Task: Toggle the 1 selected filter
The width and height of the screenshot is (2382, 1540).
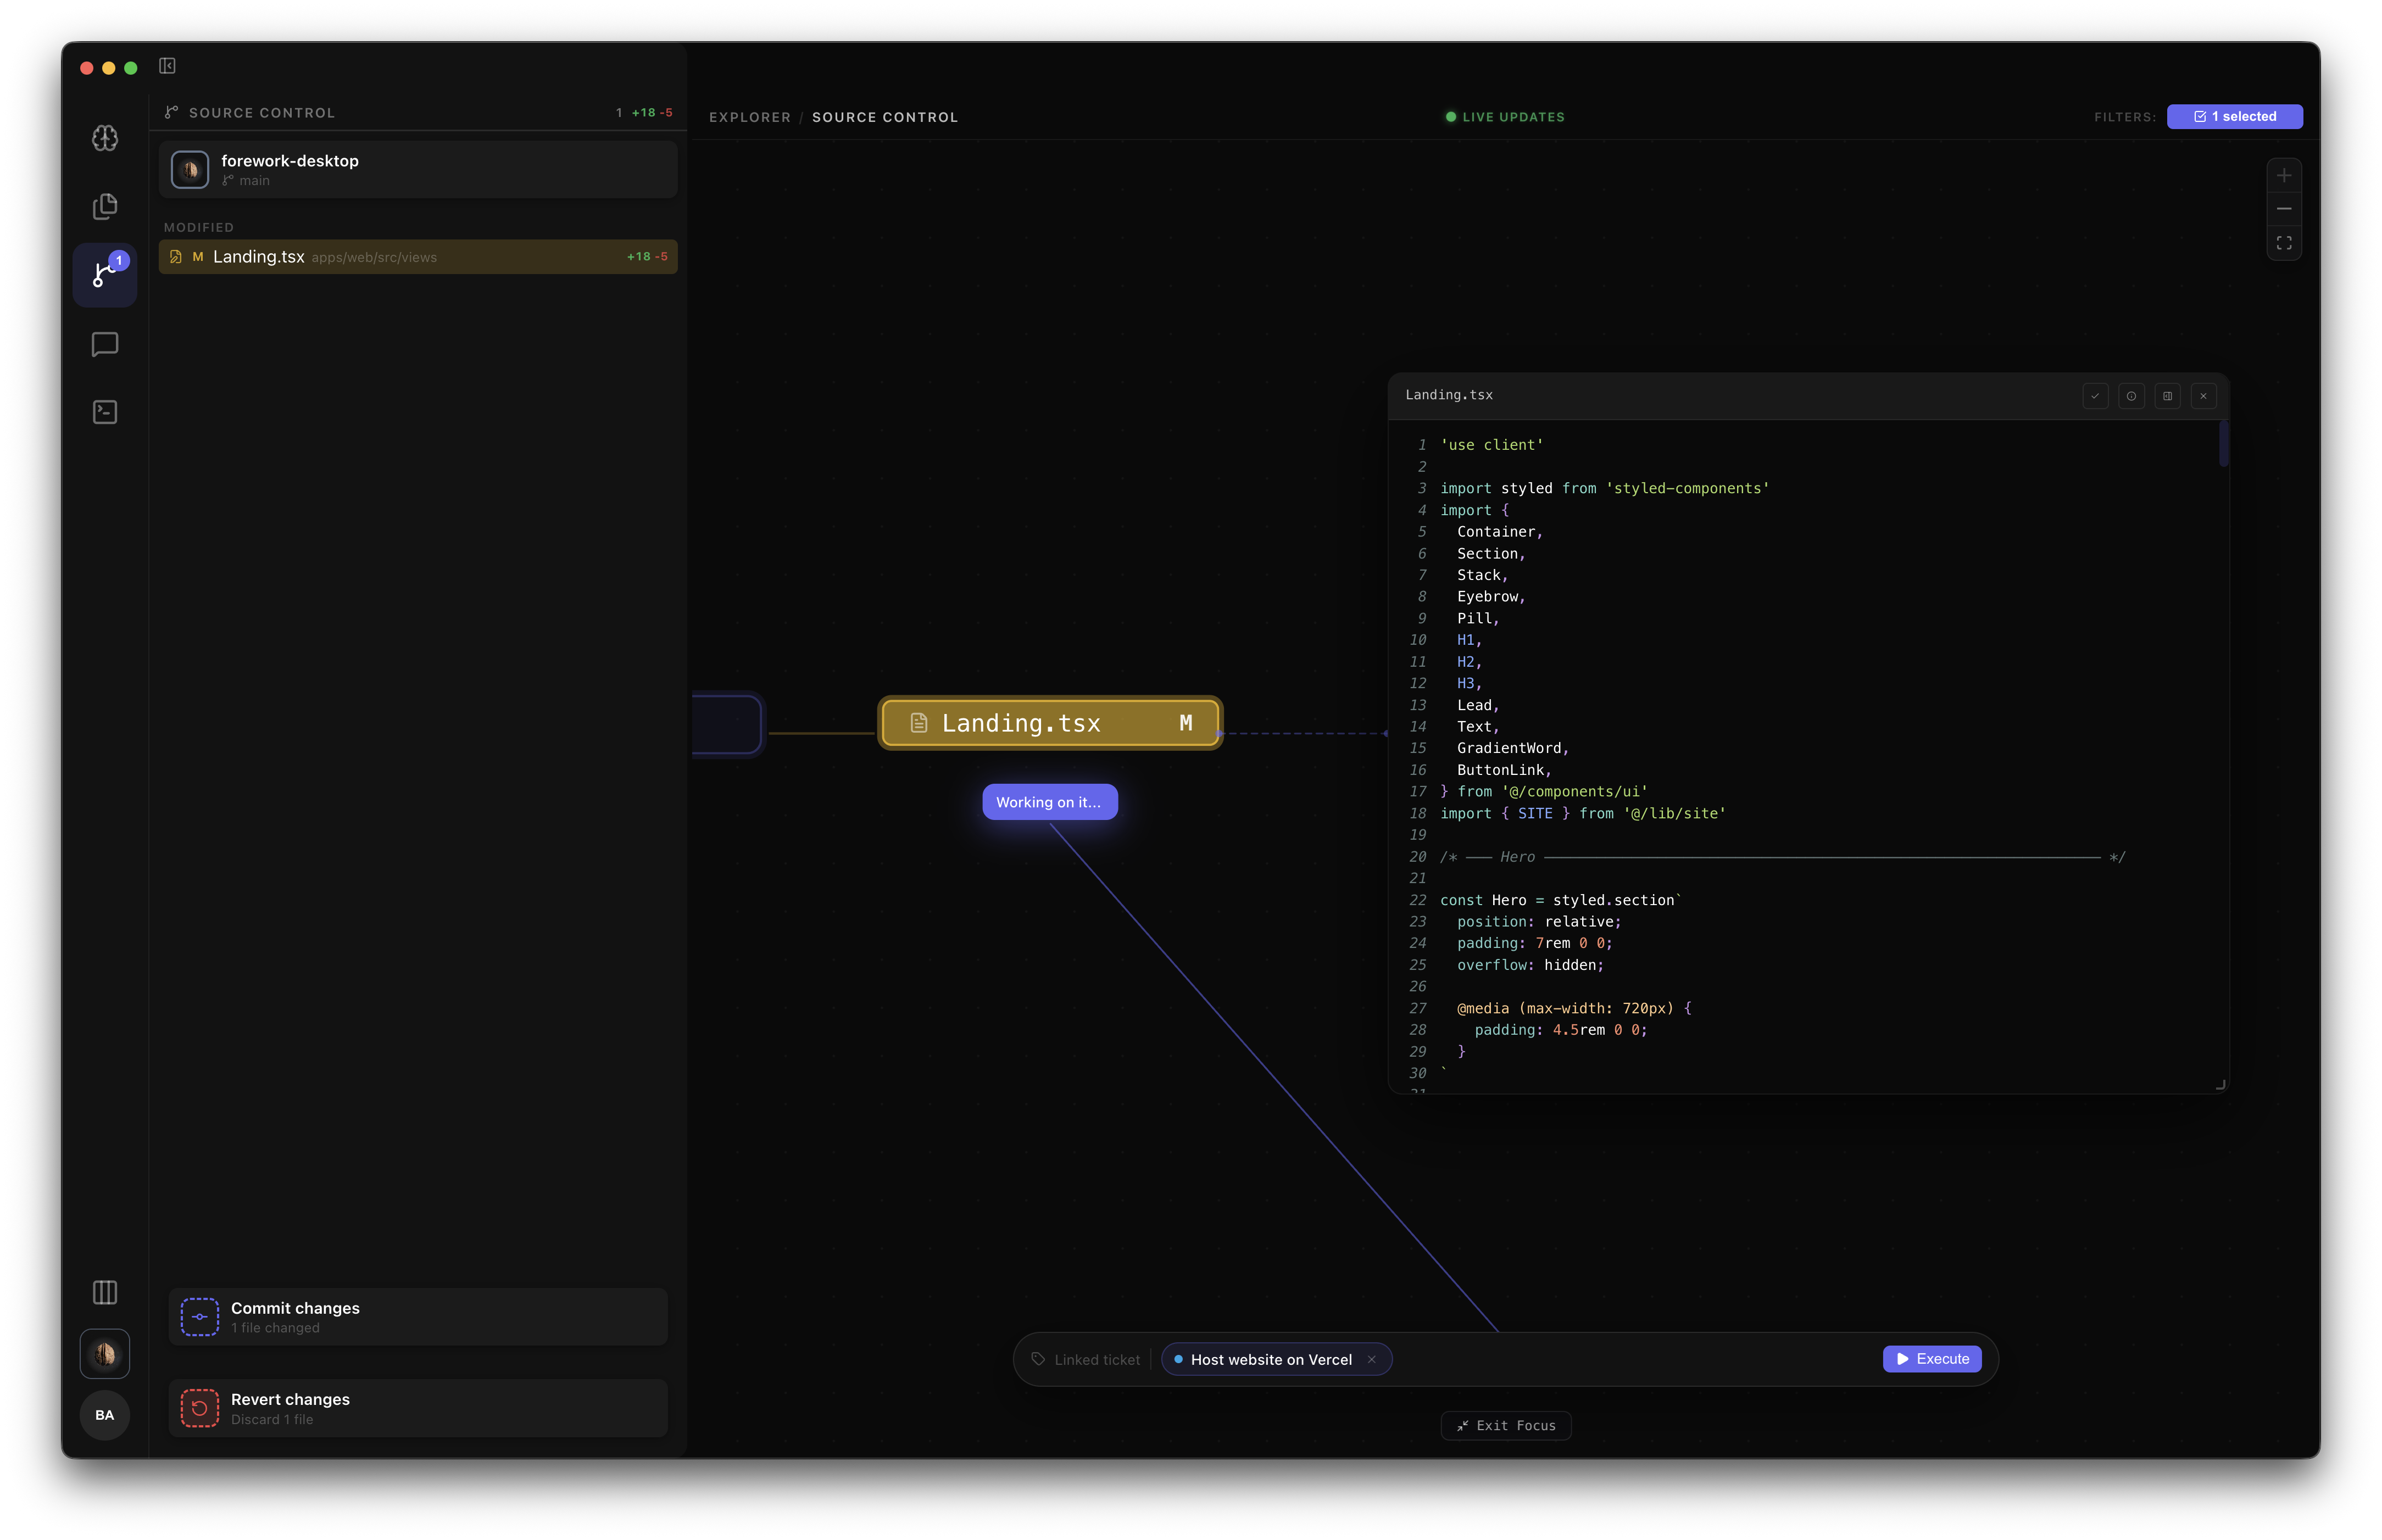Action: pos(2234,117)
